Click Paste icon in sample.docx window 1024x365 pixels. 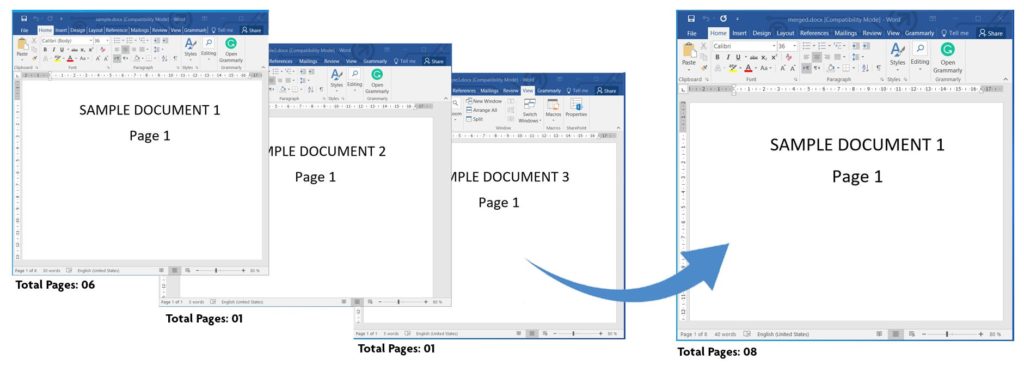point(22,44)
